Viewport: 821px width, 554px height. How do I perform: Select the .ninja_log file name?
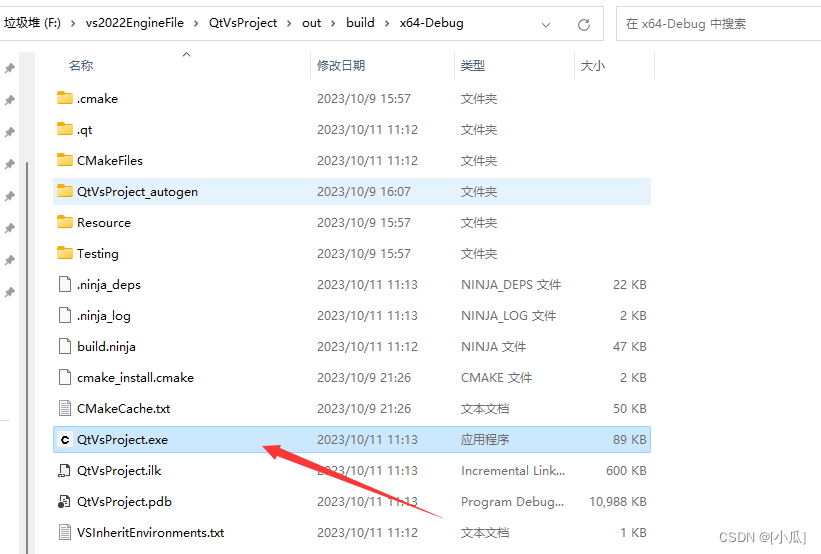point(104,316)
